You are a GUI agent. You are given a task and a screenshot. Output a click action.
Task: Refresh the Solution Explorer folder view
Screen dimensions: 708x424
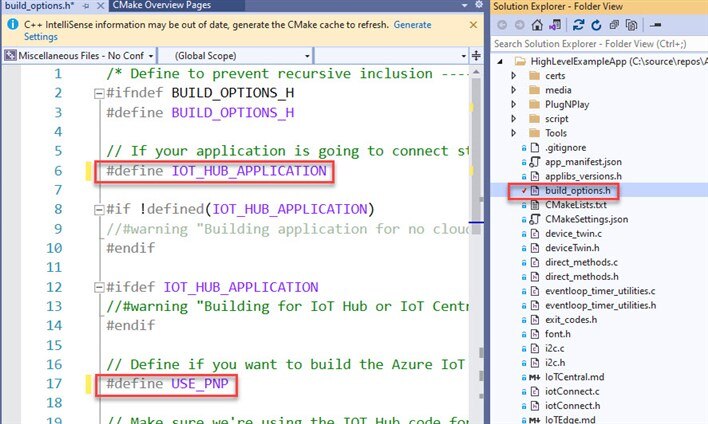596,25
